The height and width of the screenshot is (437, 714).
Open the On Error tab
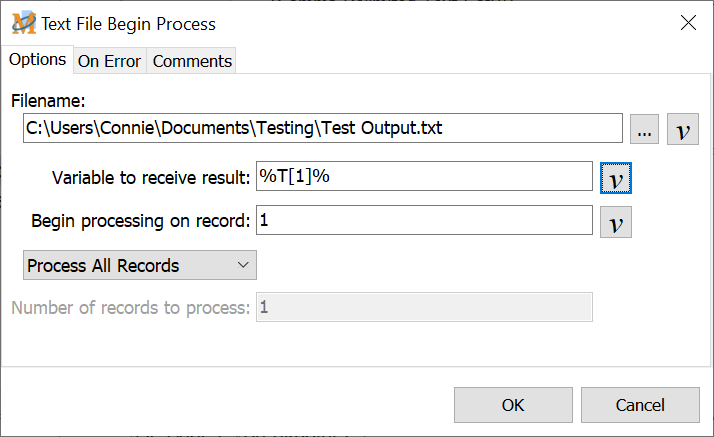110,61
